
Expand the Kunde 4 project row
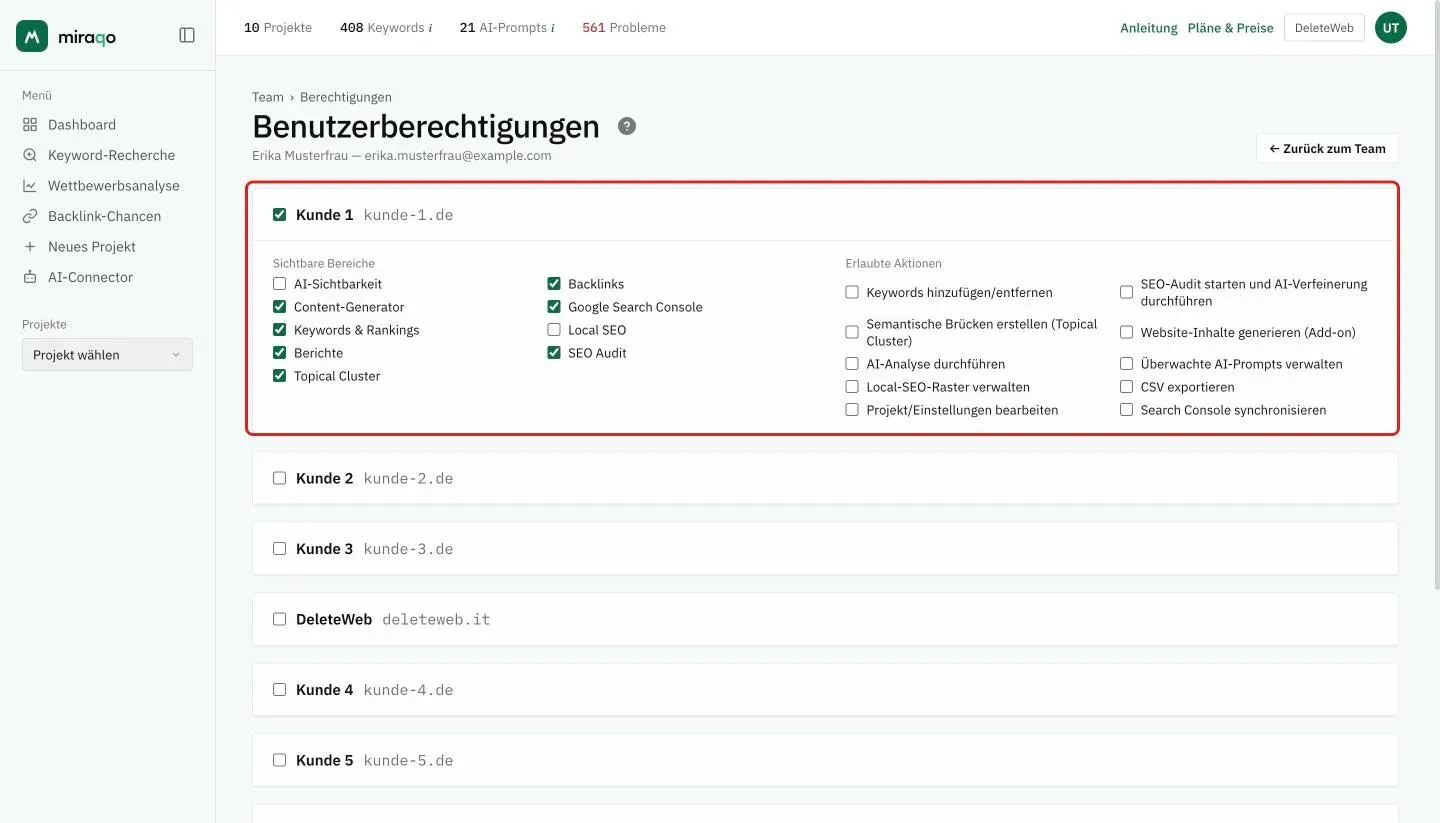click(825, 690)
